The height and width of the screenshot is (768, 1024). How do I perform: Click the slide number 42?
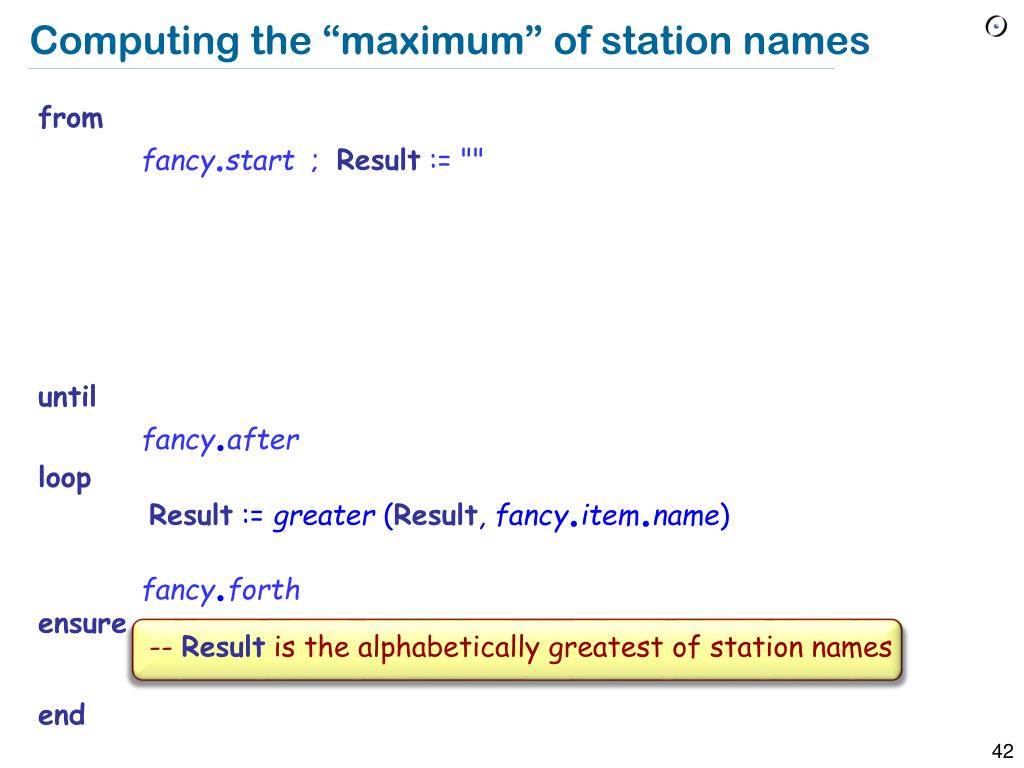(1002, 751)
